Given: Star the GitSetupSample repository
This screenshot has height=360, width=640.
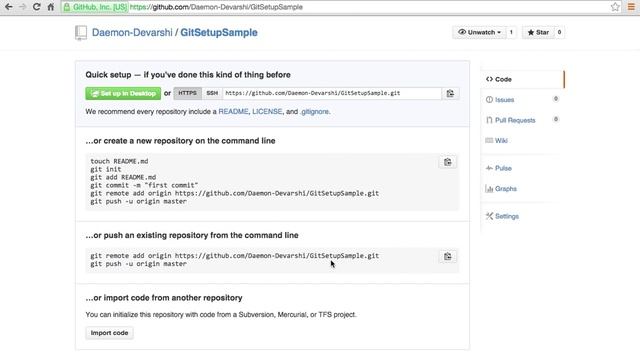Looking at the screenshot, I should 538,32.
